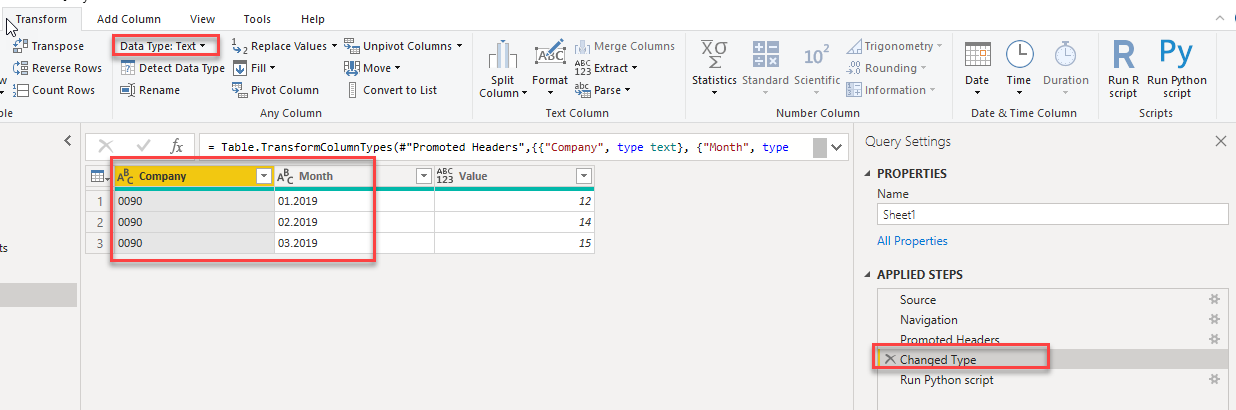
Task: Switch to the Transform tab
Action: point(41,19)
